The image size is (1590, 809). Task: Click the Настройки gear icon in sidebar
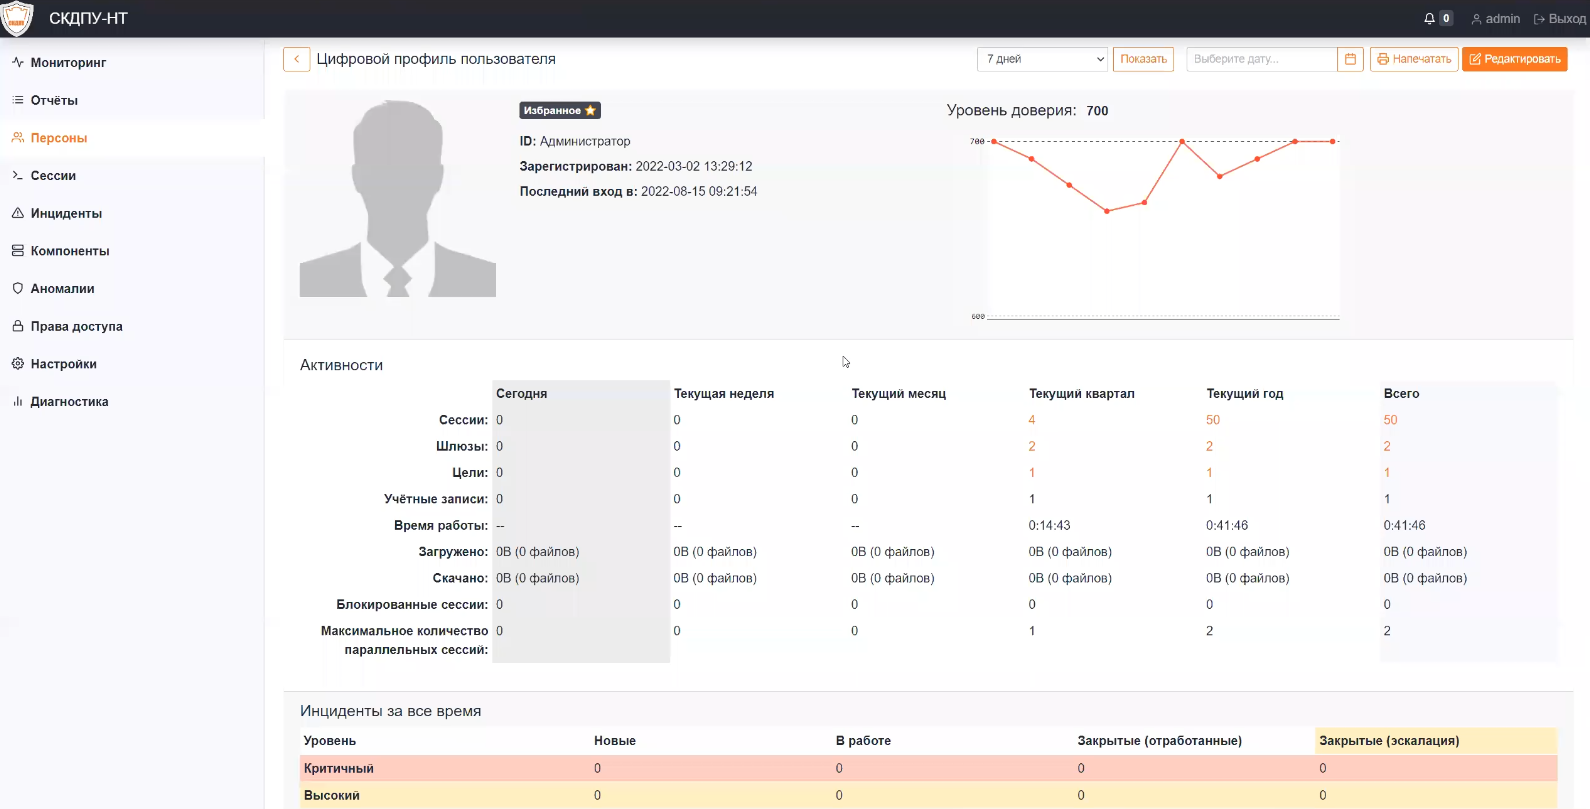point(17,364)
